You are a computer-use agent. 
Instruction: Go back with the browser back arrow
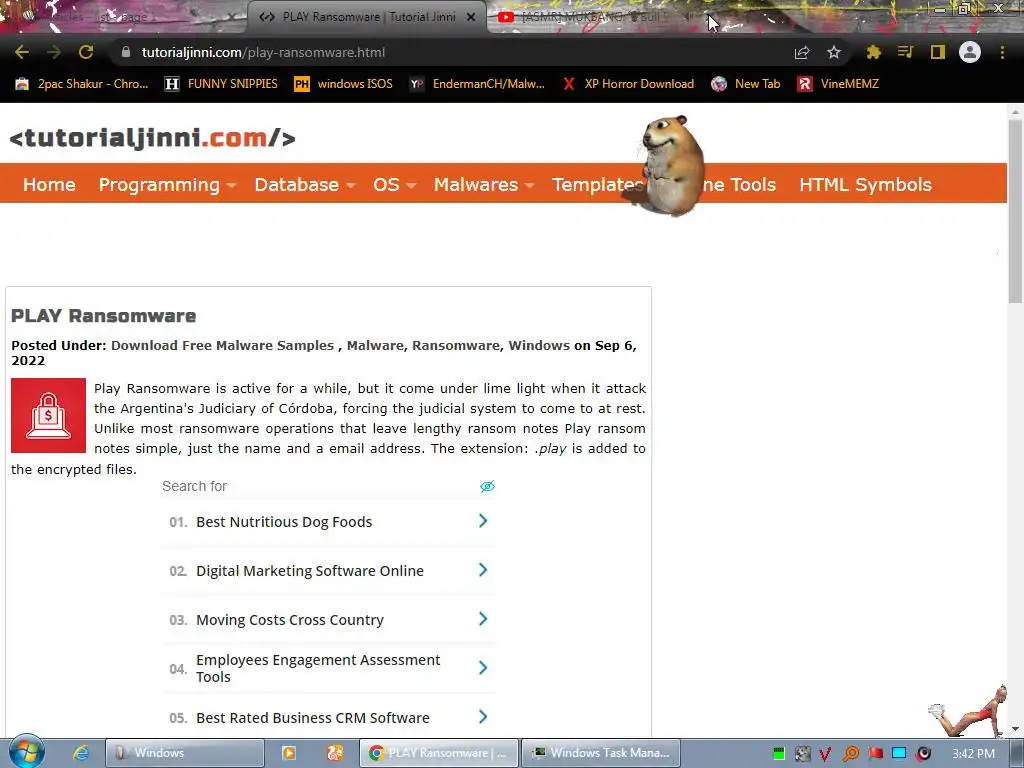click(22, 52)
